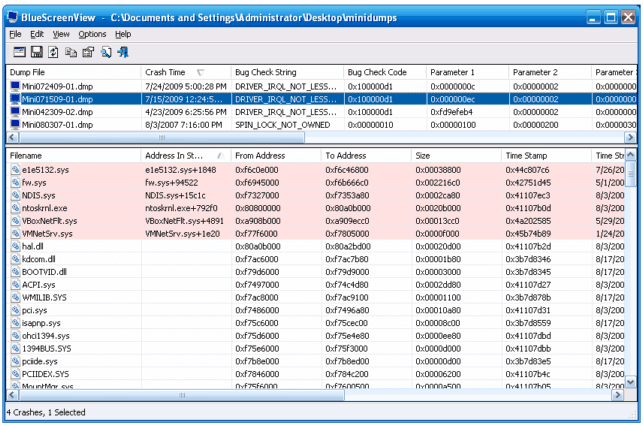
Task: Sort by Bug Check String header
Action: pyautogui.click(x=287, y=72)
